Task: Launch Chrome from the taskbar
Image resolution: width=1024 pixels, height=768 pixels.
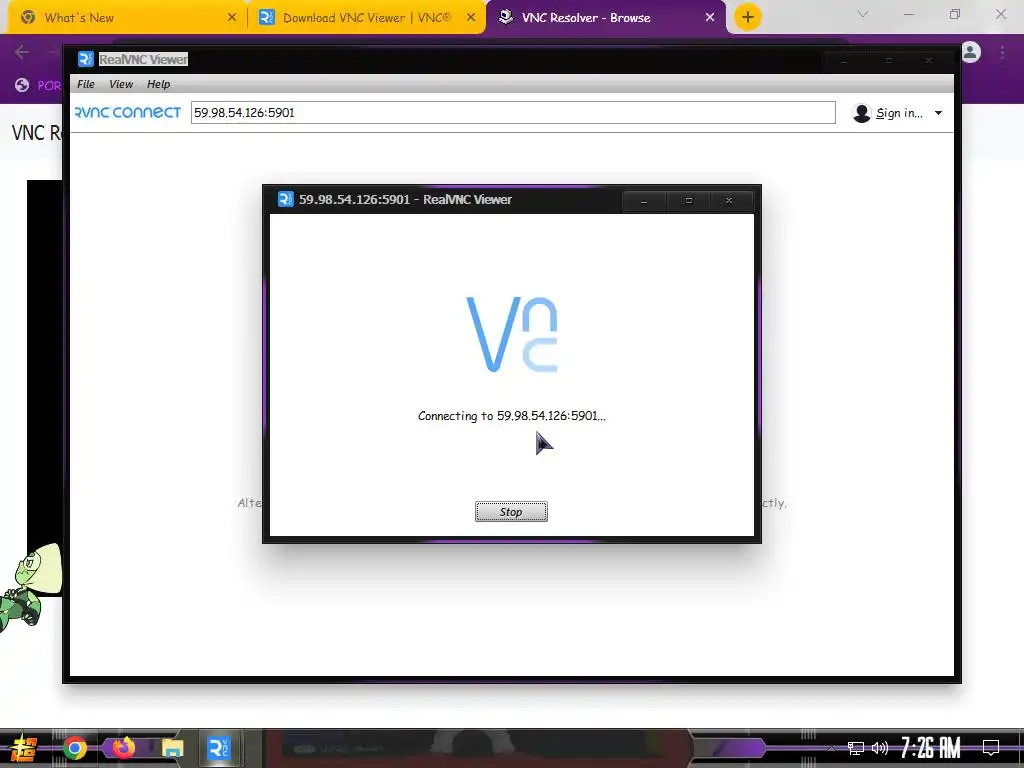Action: click(75, 748)
